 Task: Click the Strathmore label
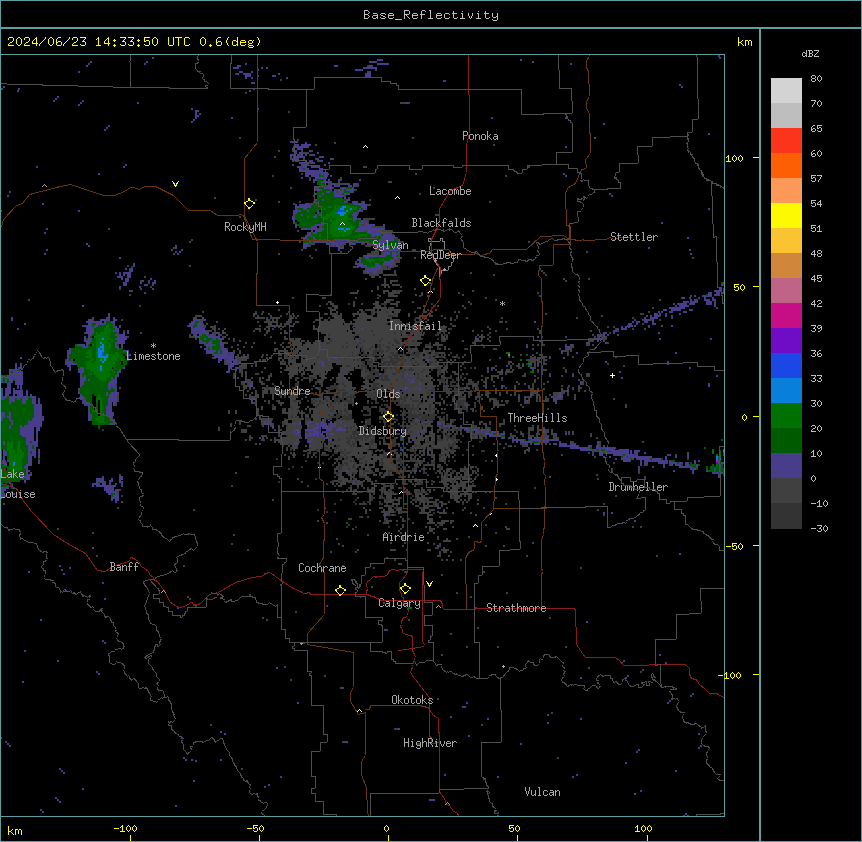click(x=516, y=608)
